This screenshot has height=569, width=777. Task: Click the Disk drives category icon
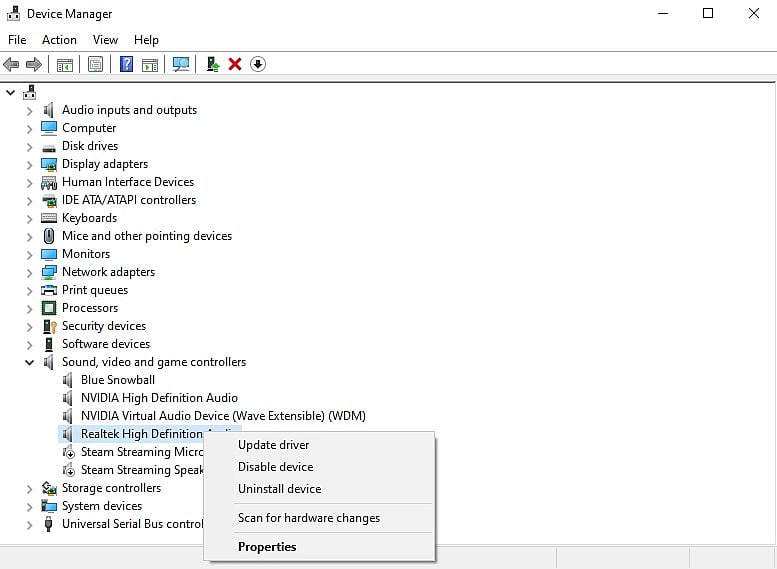(x=49, y=148)
